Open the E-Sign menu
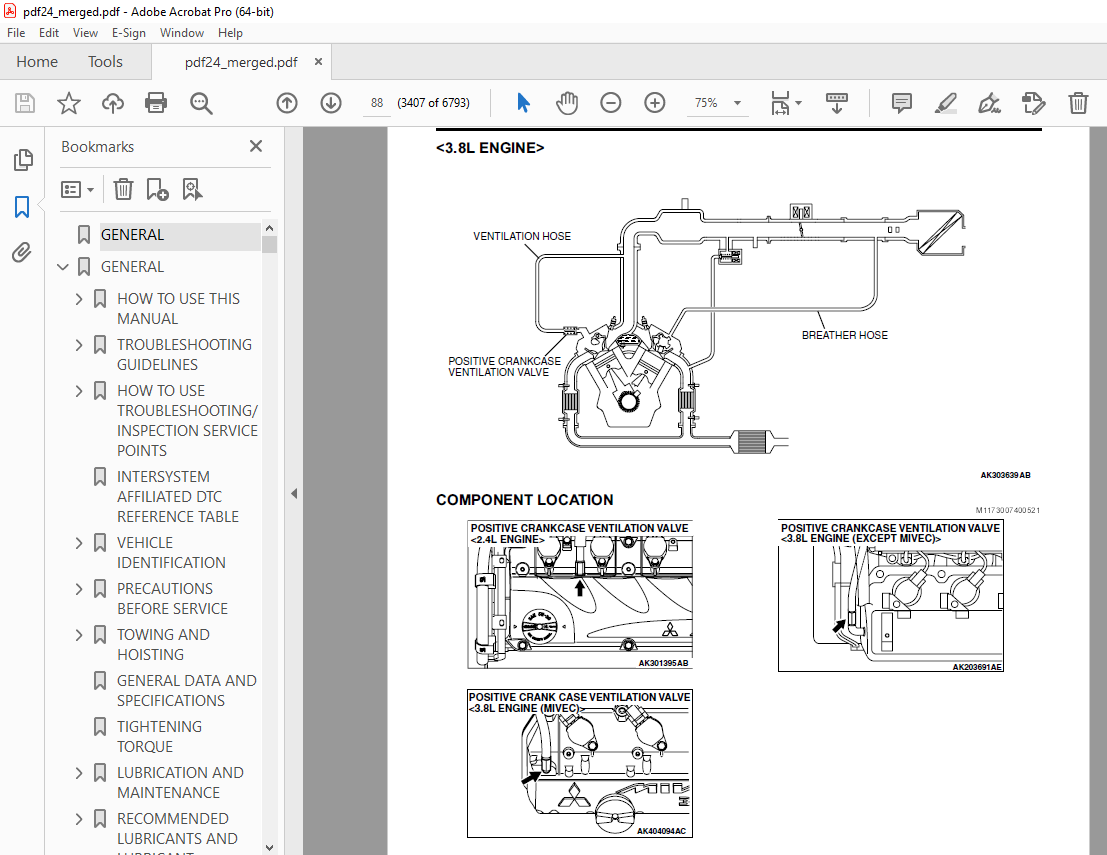The image size is (1107, 855). pos(128,32)
